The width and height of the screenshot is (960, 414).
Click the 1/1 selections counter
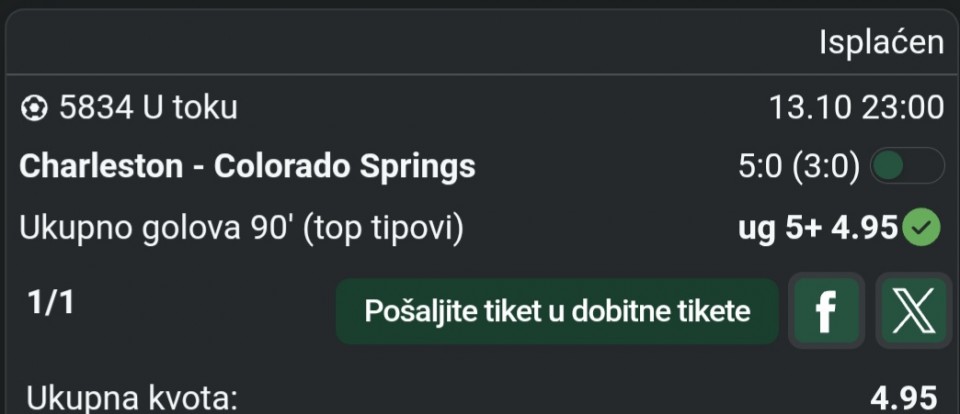[51, 304]
